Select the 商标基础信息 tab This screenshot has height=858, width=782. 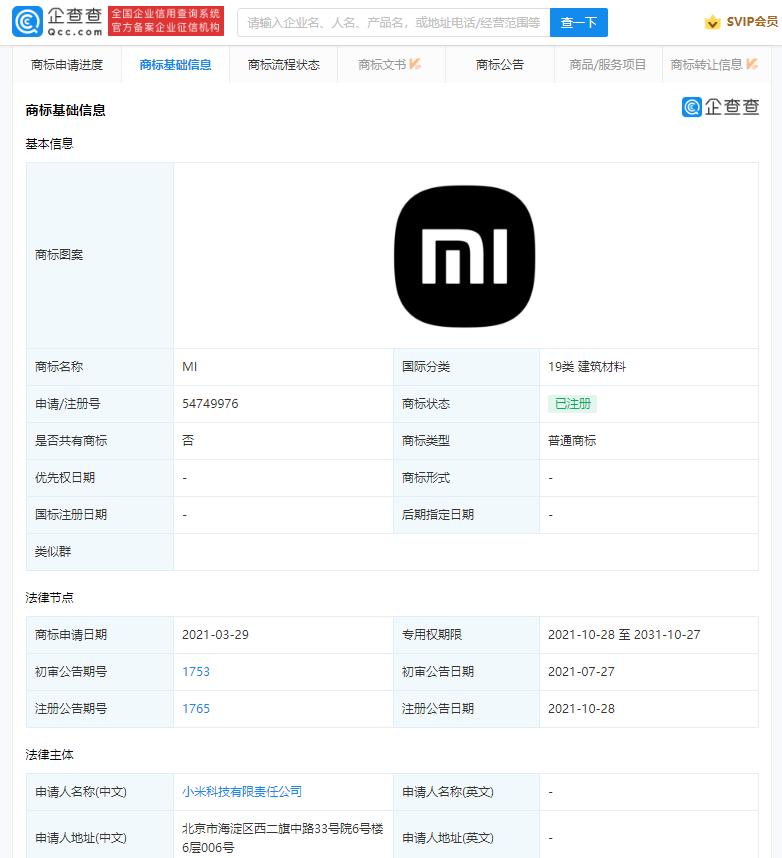[x=175, y=65]
